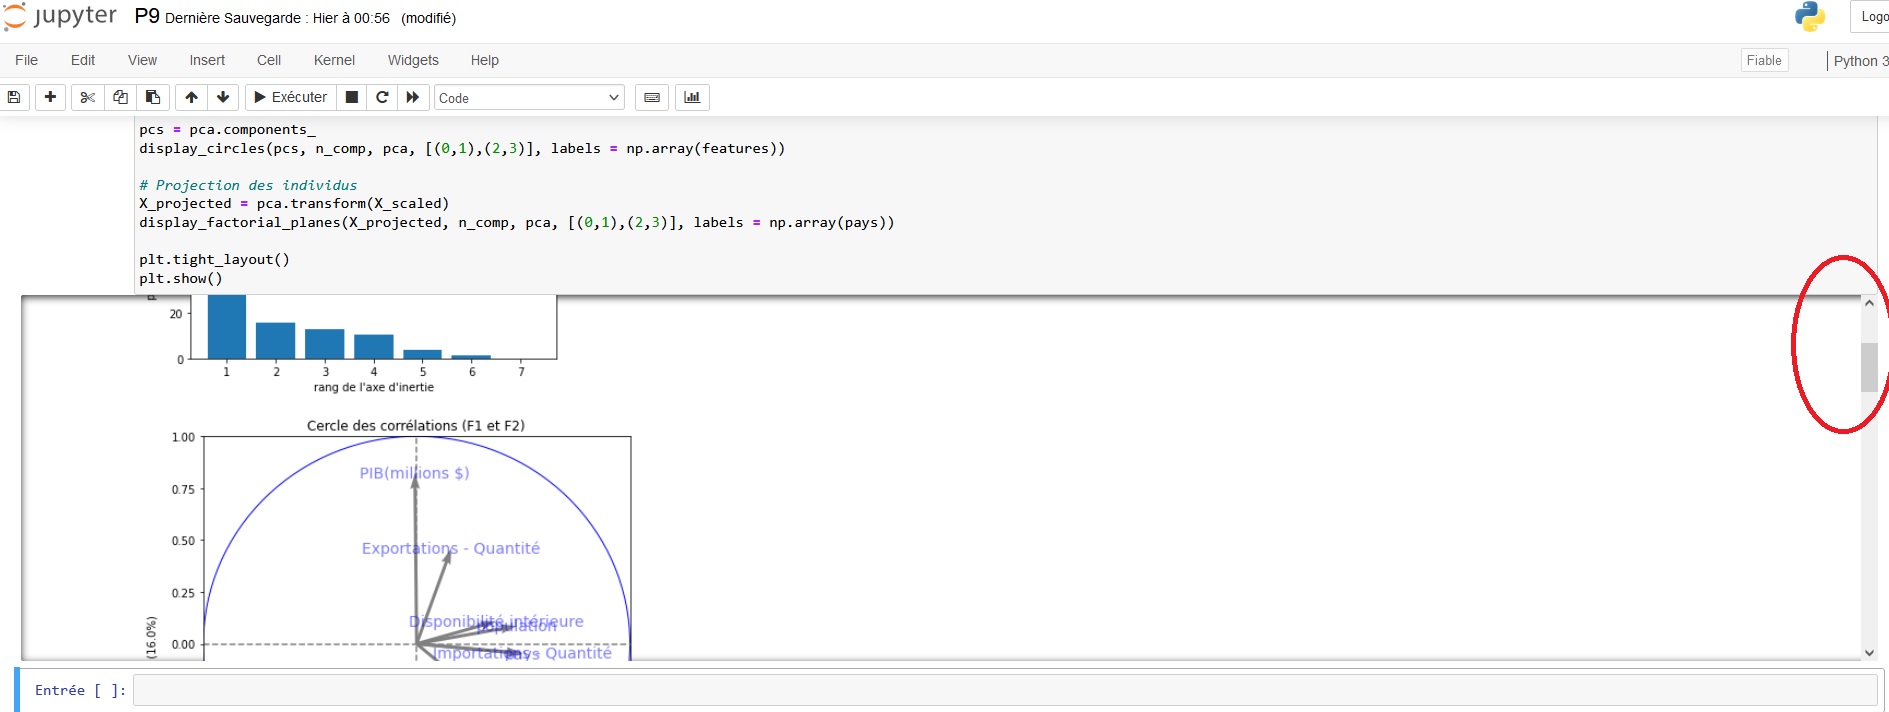Click the bar chart toolbar icon
This screenshot has height=712, width=1889.
point(692,97)
